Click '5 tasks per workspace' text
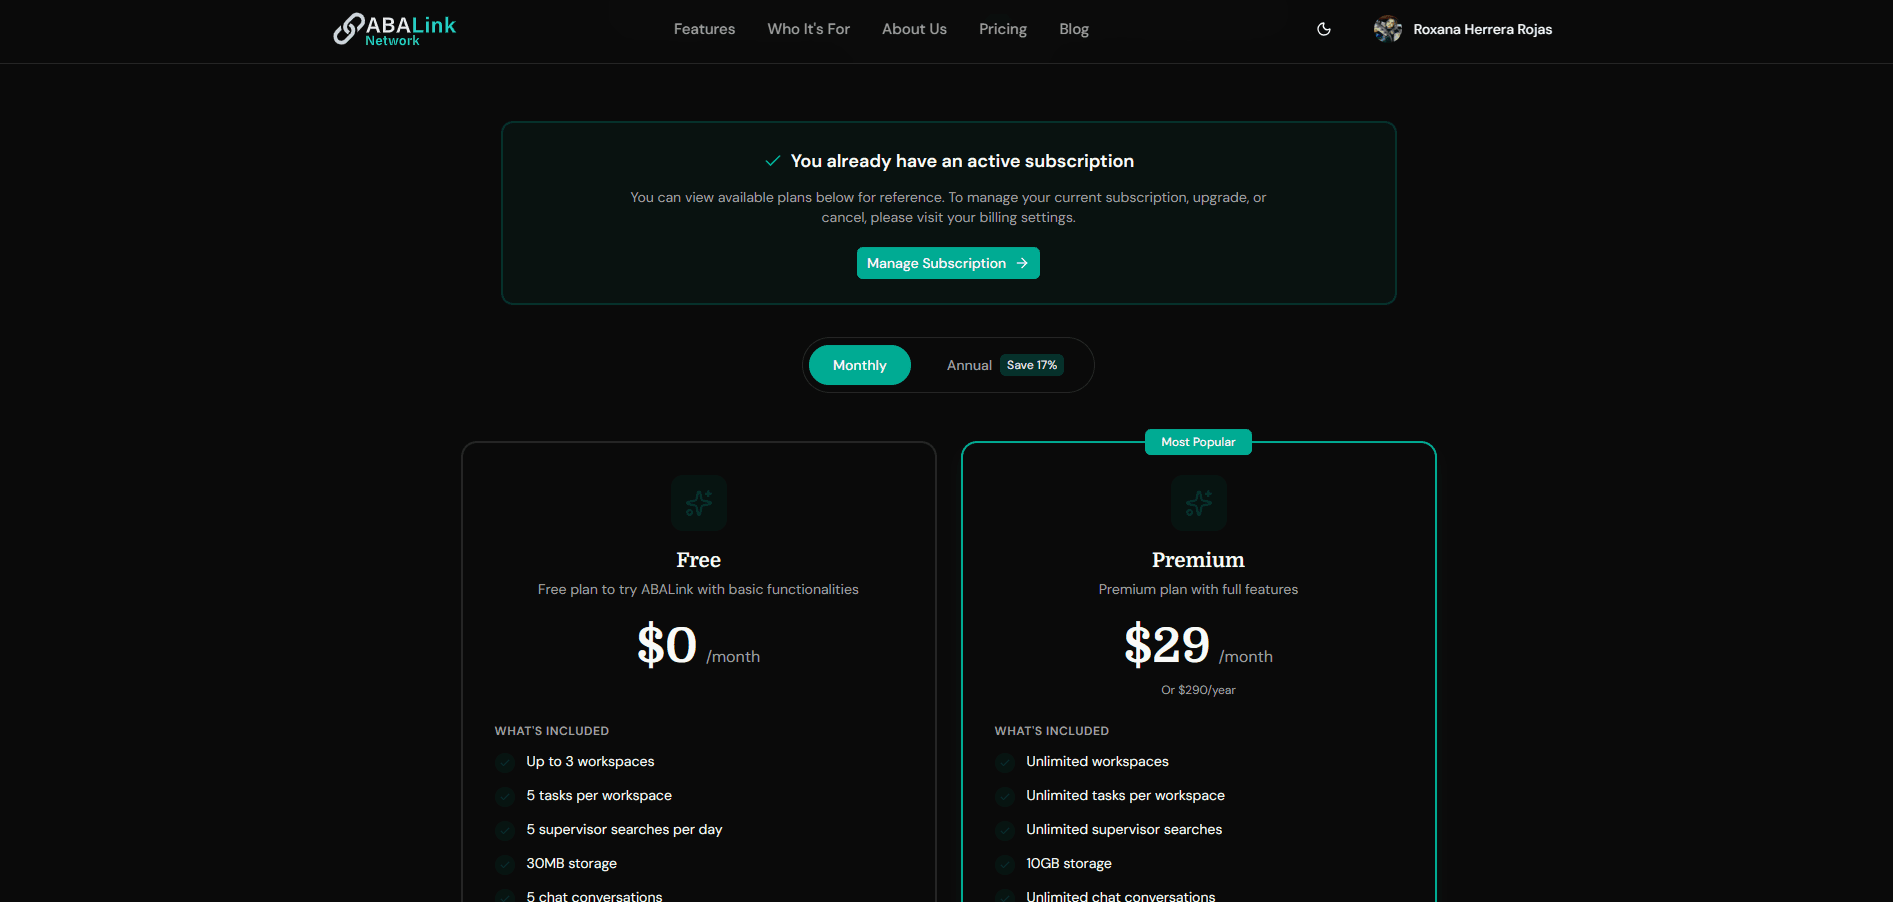 click(599, 796)
